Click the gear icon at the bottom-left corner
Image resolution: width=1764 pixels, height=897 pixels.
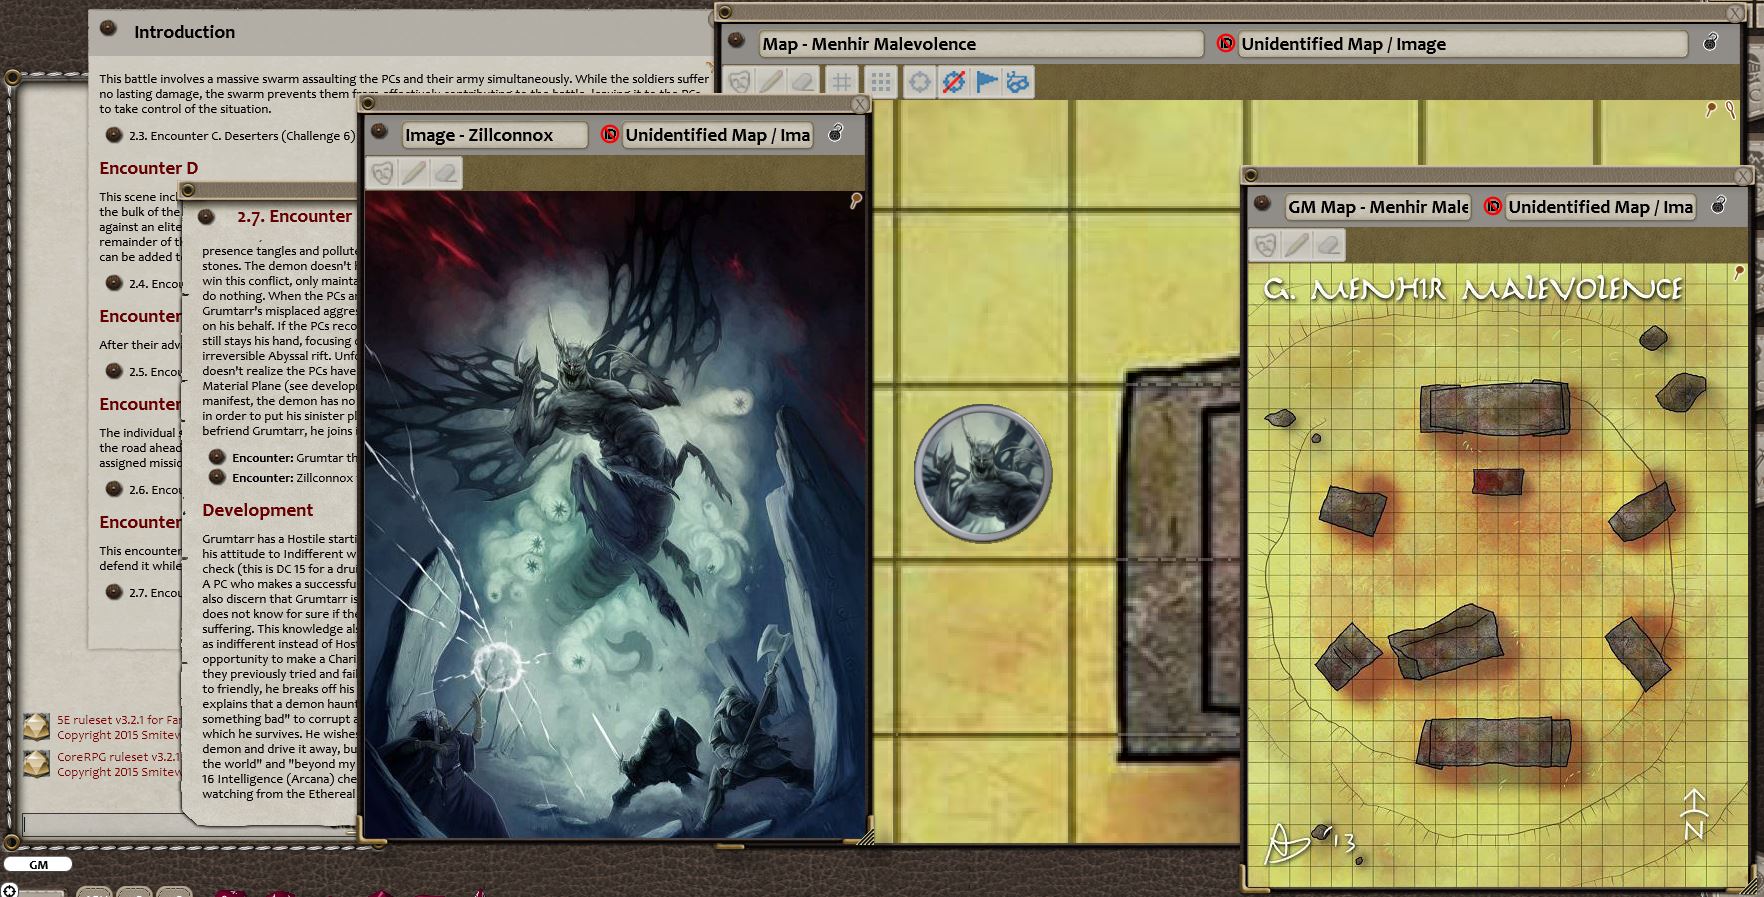coord(9,890)
